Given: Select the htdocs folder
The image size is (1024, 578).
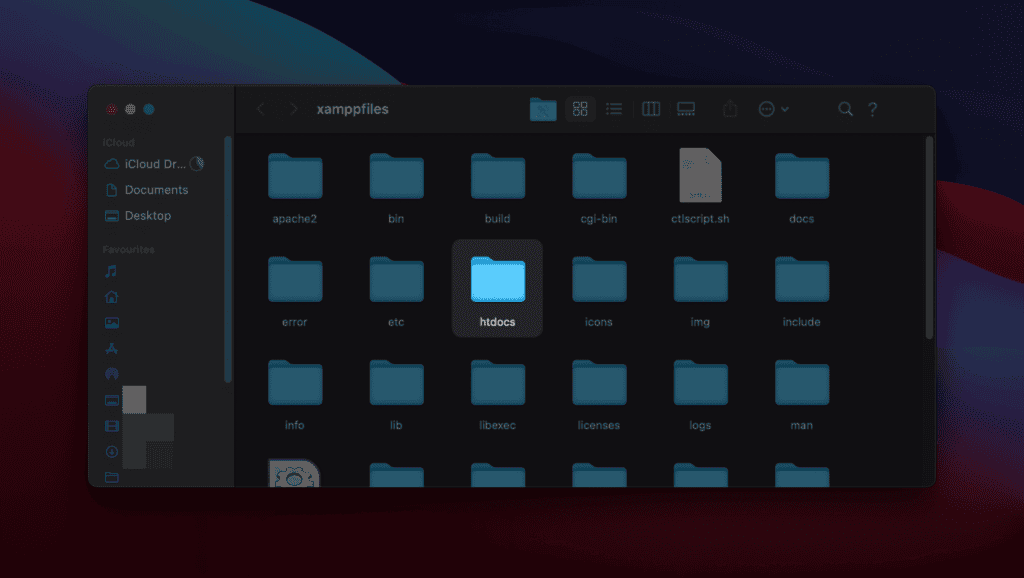Looking at the screenshot, I should [497, 286].
